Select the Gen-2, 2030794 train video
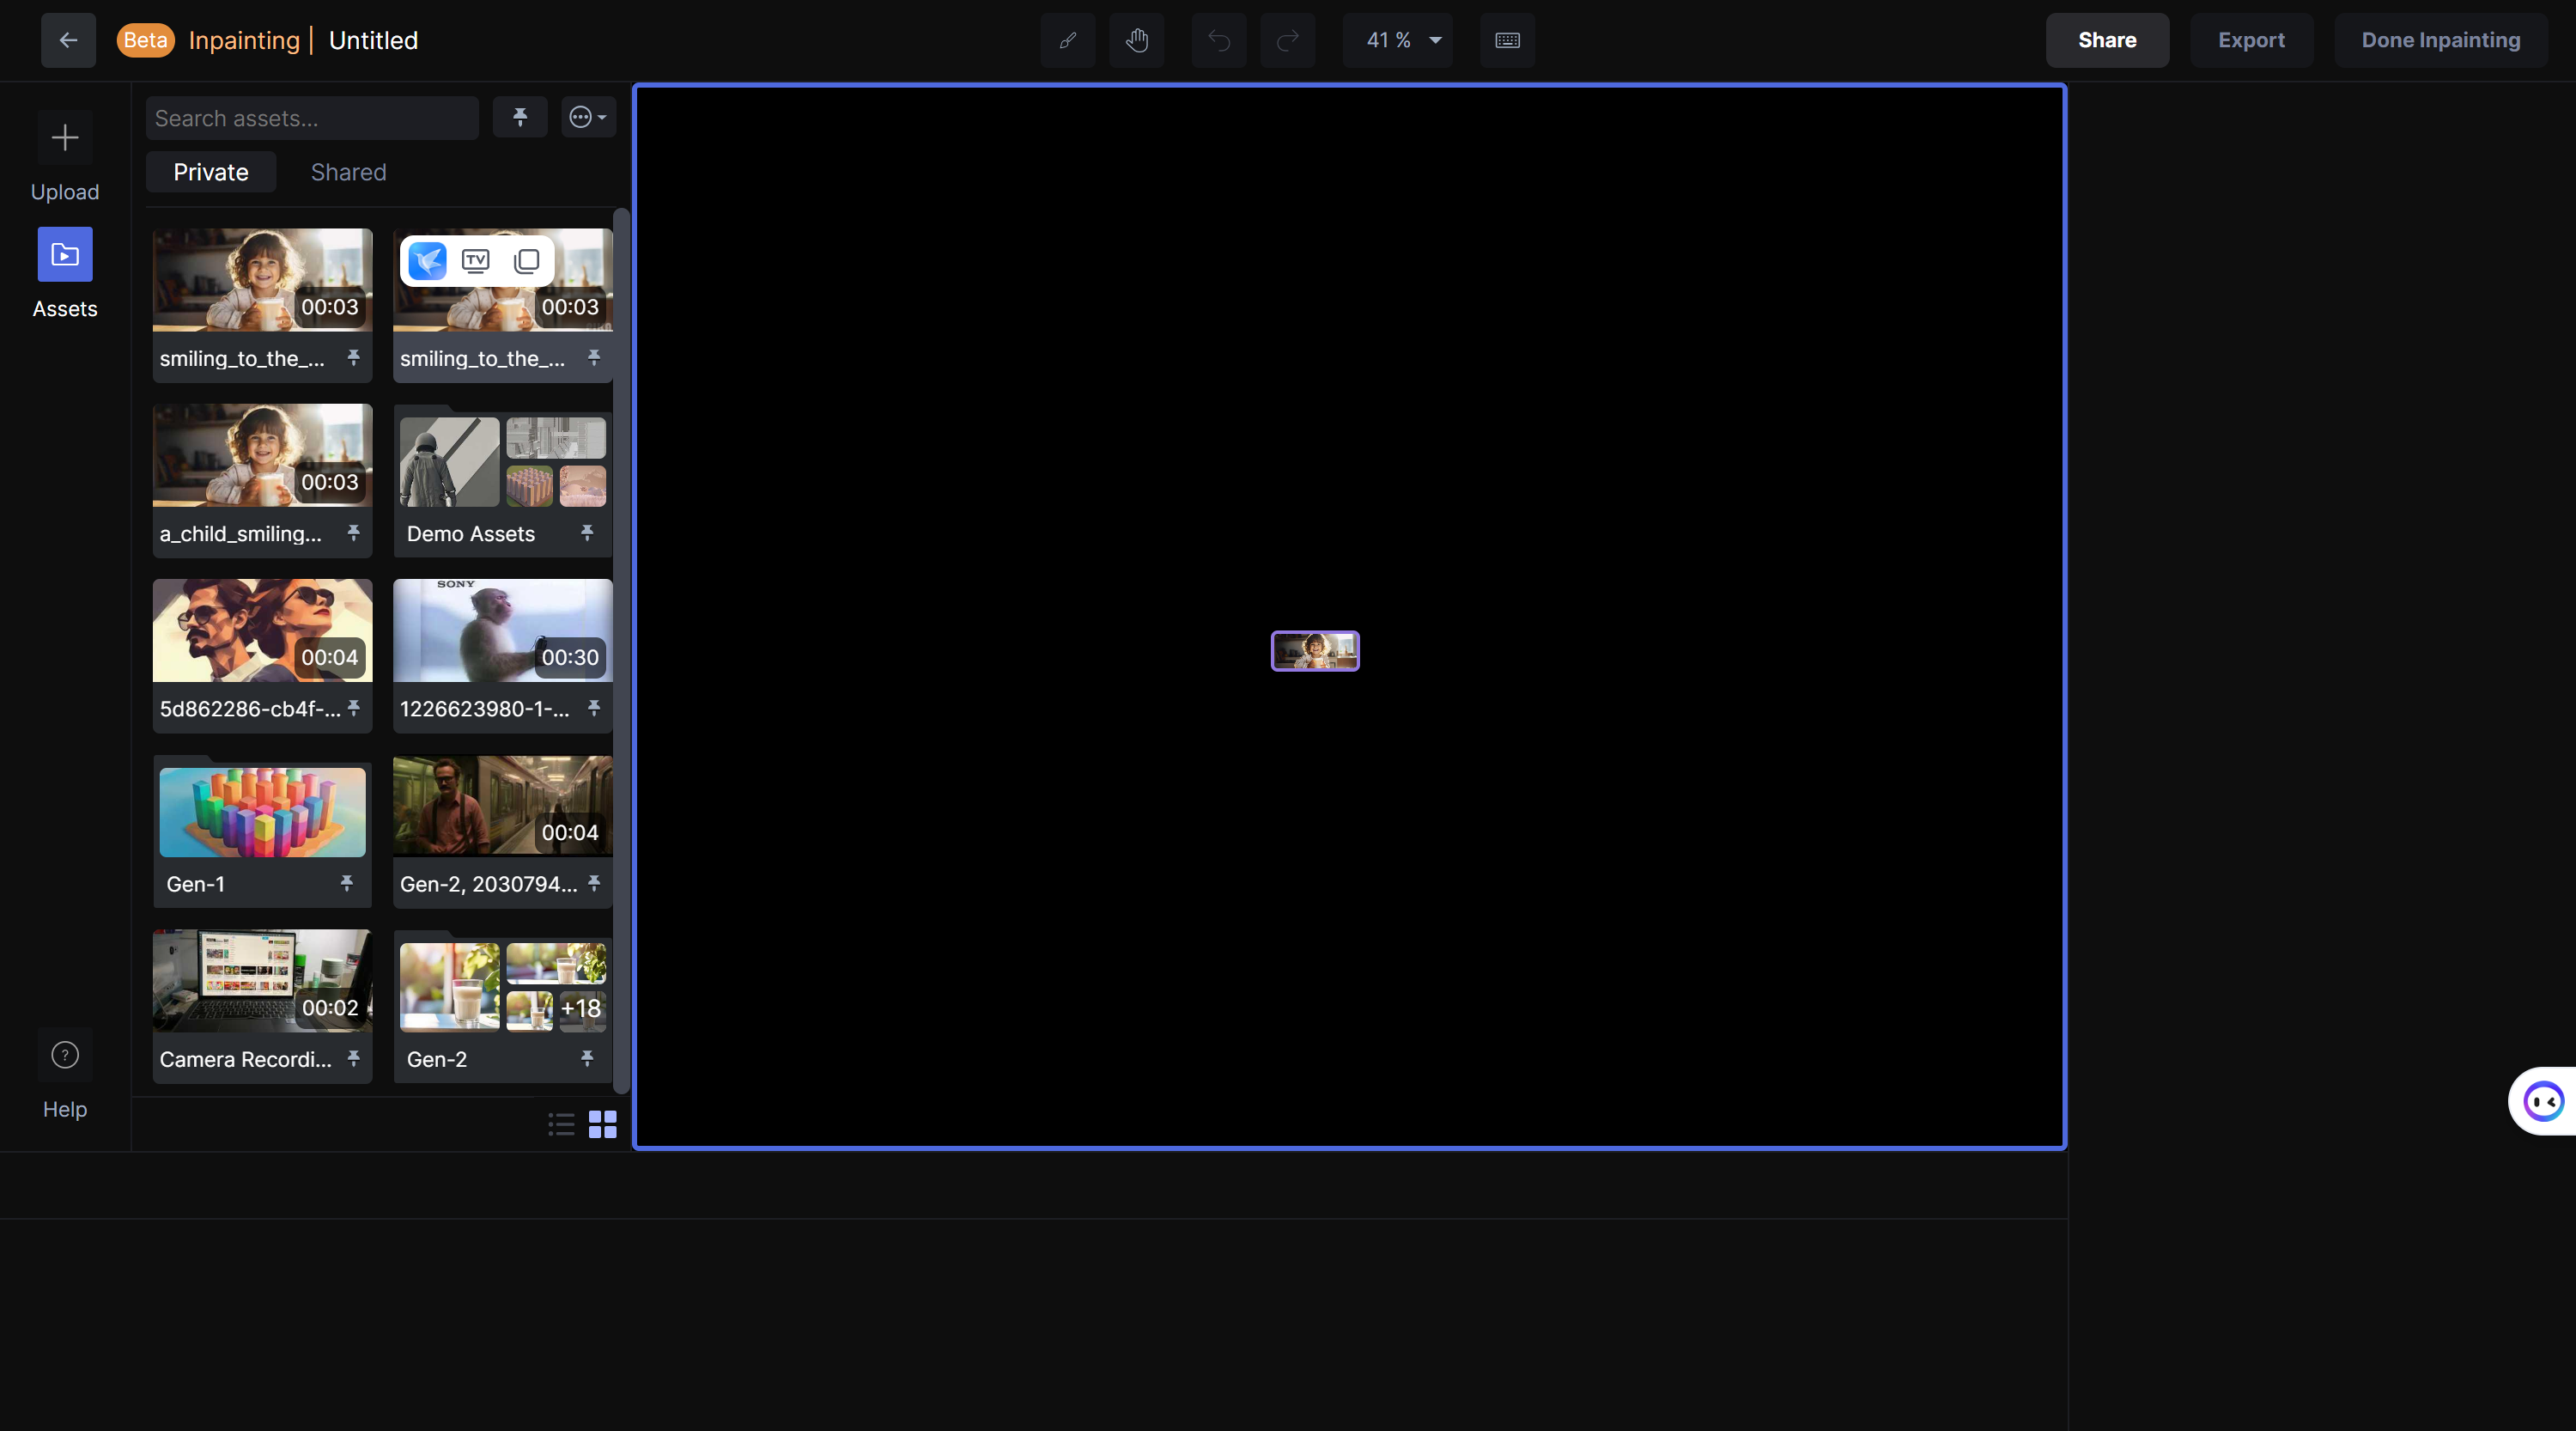2576x1431 pixels. 503,805
